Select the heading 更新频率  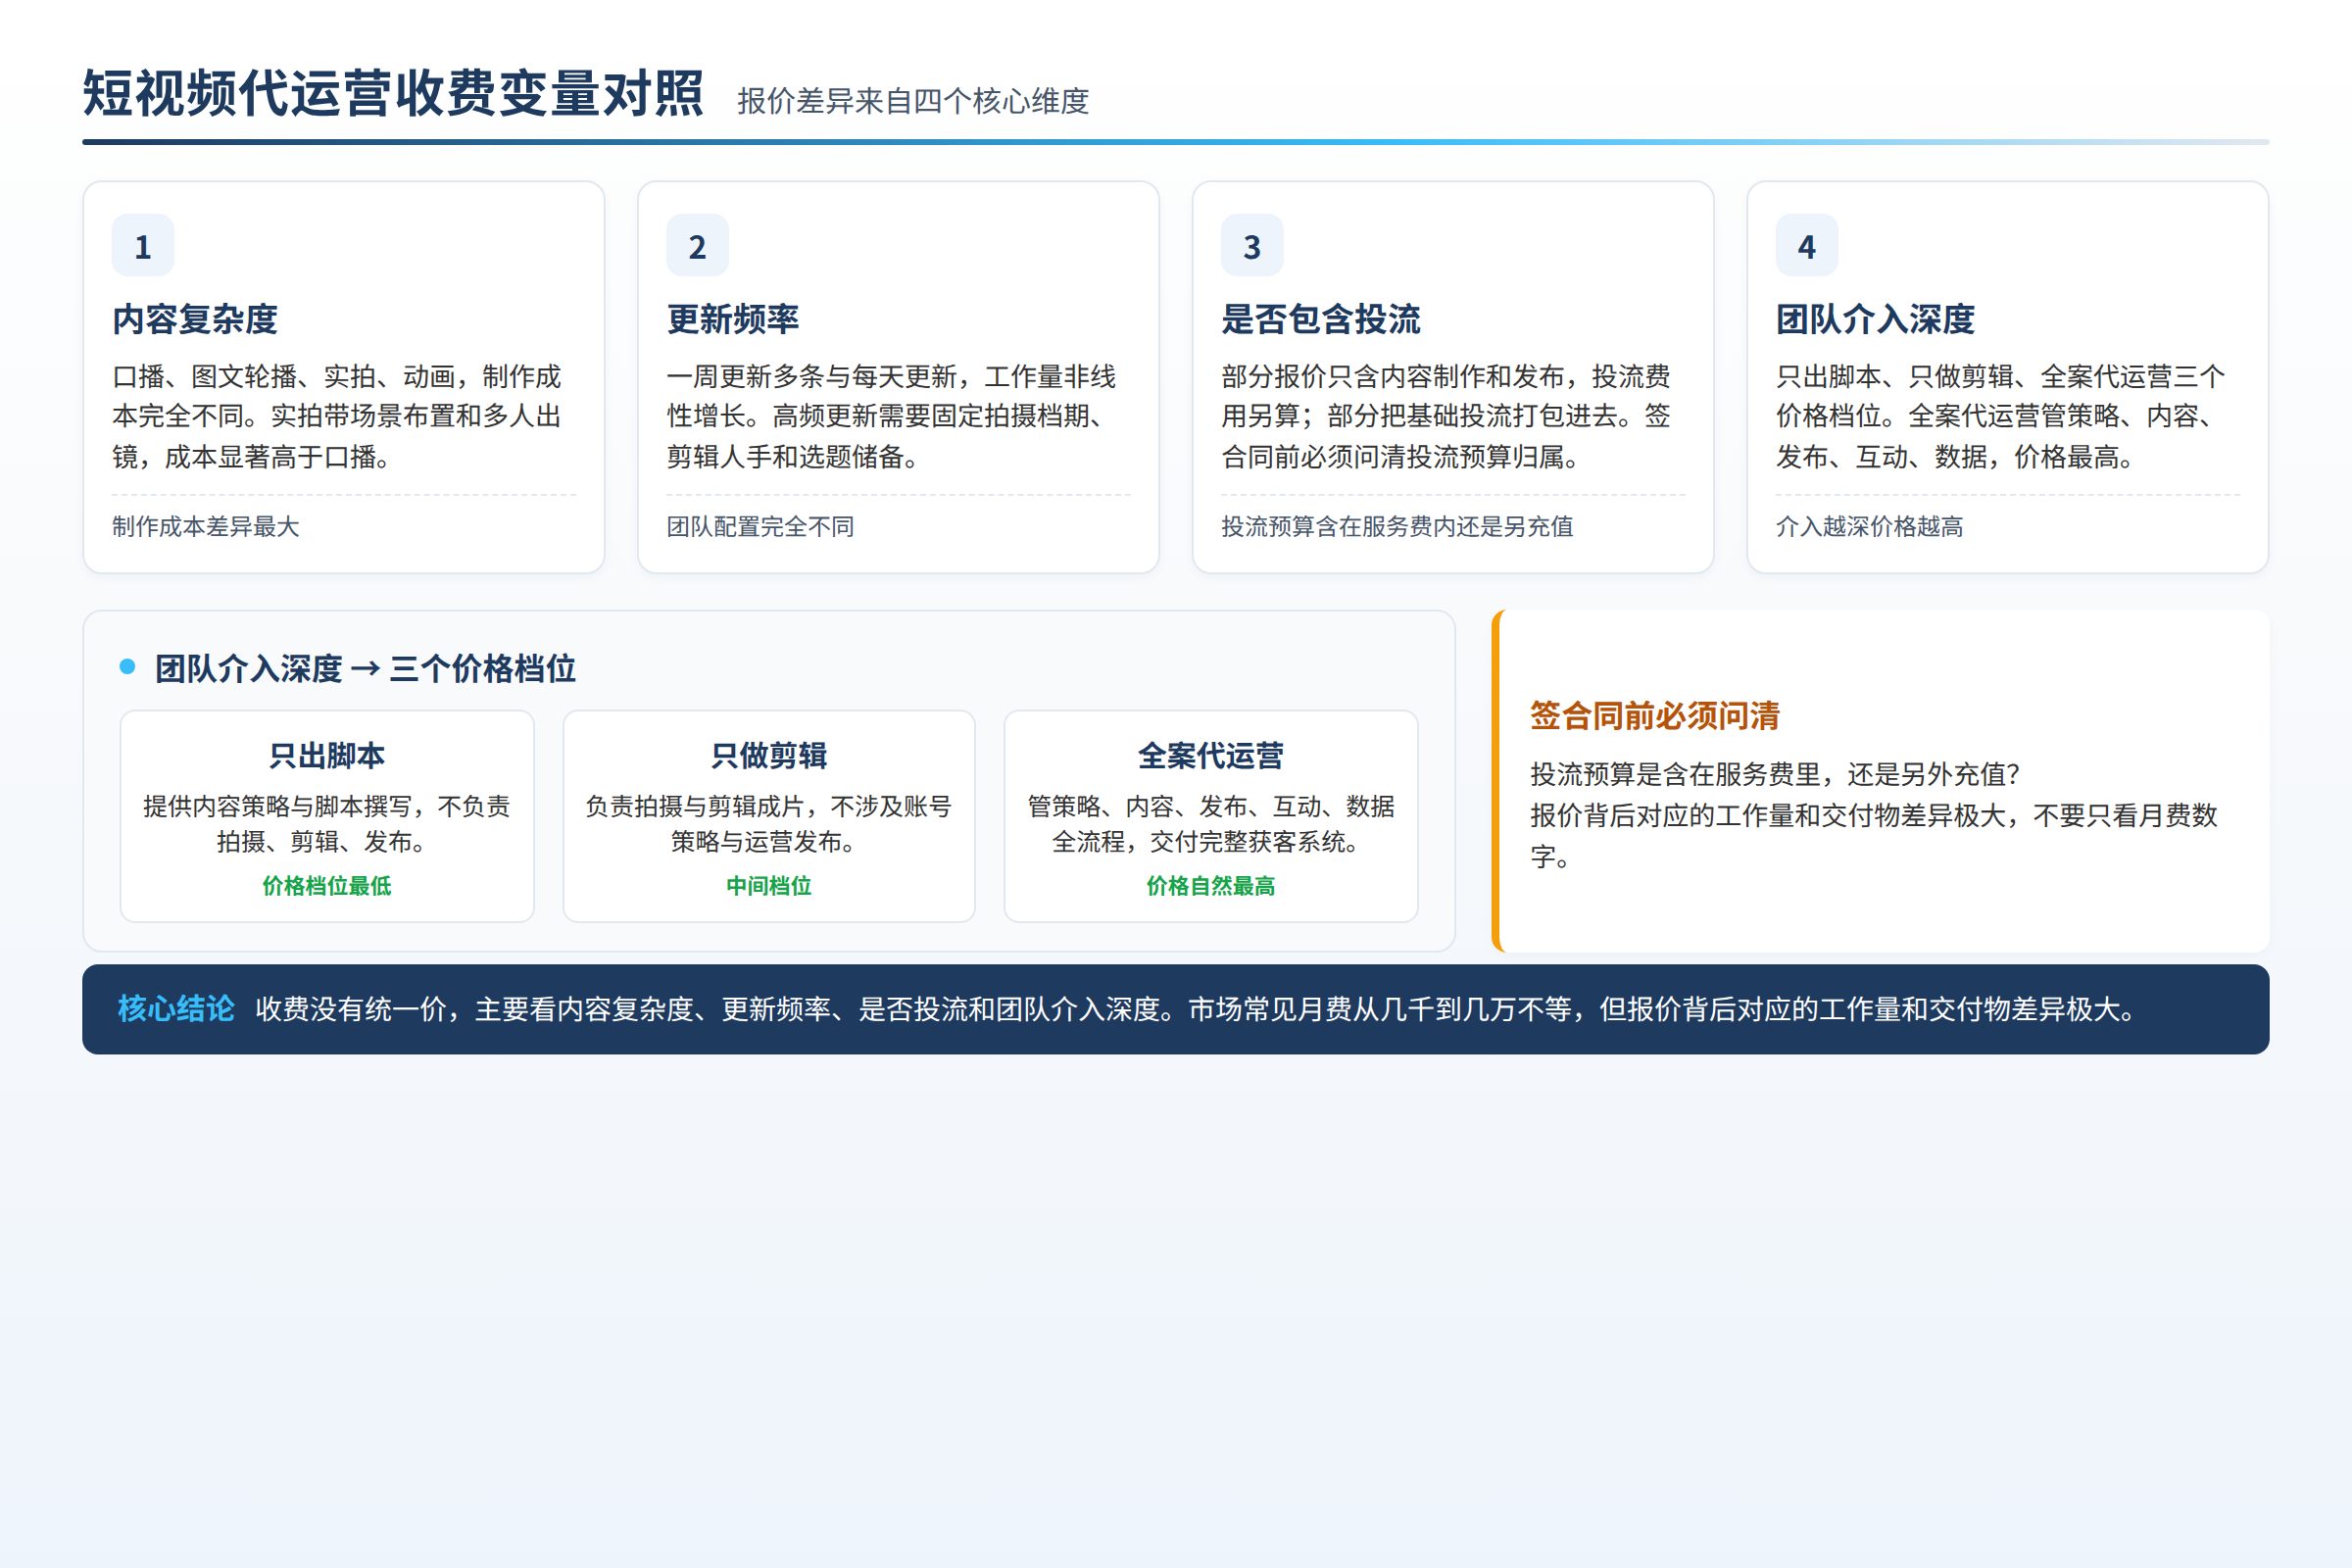point(733,319)
